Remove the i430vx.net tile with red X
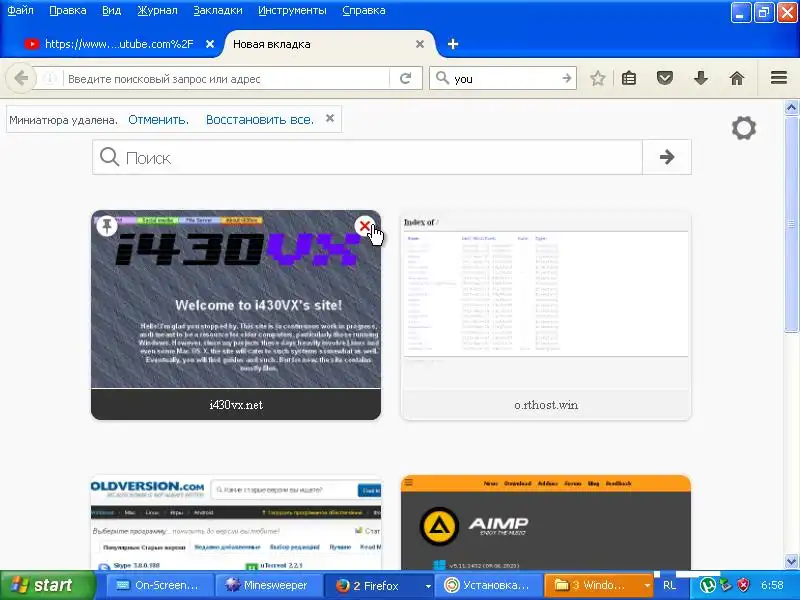Screen dimensions: 800x600 coord(365,226)
